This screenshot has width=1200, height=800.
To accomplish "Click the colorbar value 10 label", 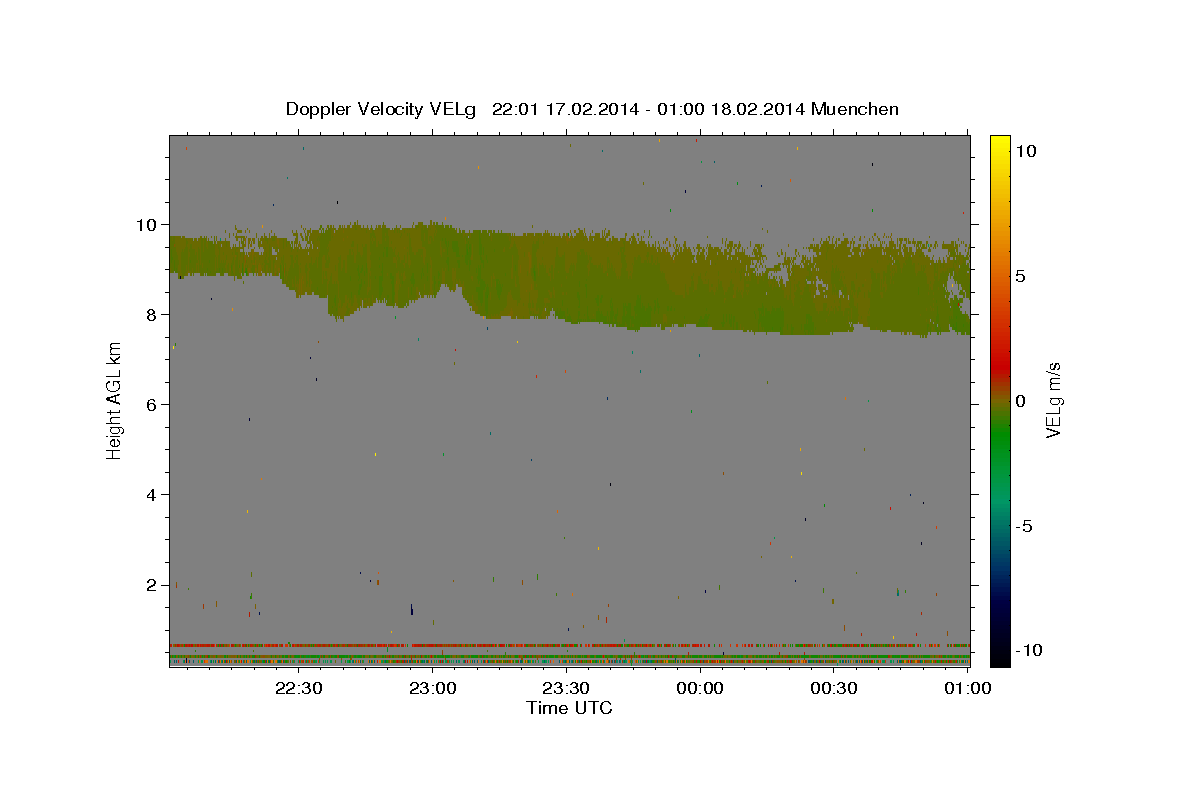I will click(1026, 150).
